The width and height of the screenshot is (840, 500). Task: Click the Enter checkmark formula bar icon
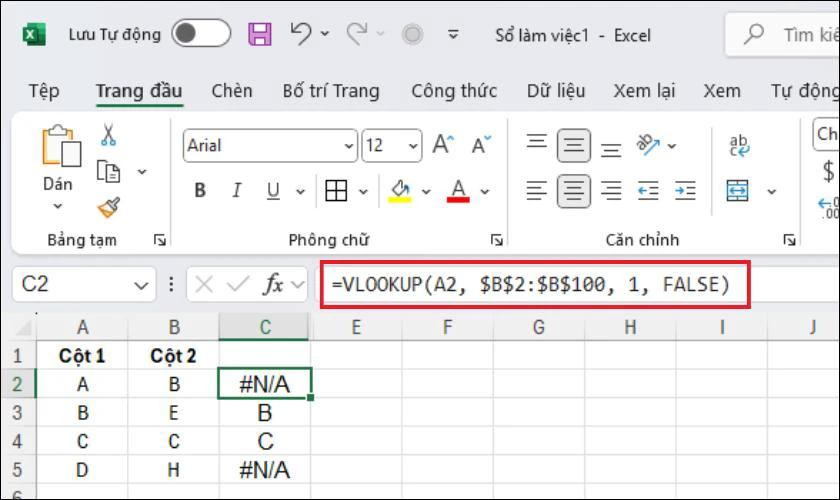click(x=237, y=284)
